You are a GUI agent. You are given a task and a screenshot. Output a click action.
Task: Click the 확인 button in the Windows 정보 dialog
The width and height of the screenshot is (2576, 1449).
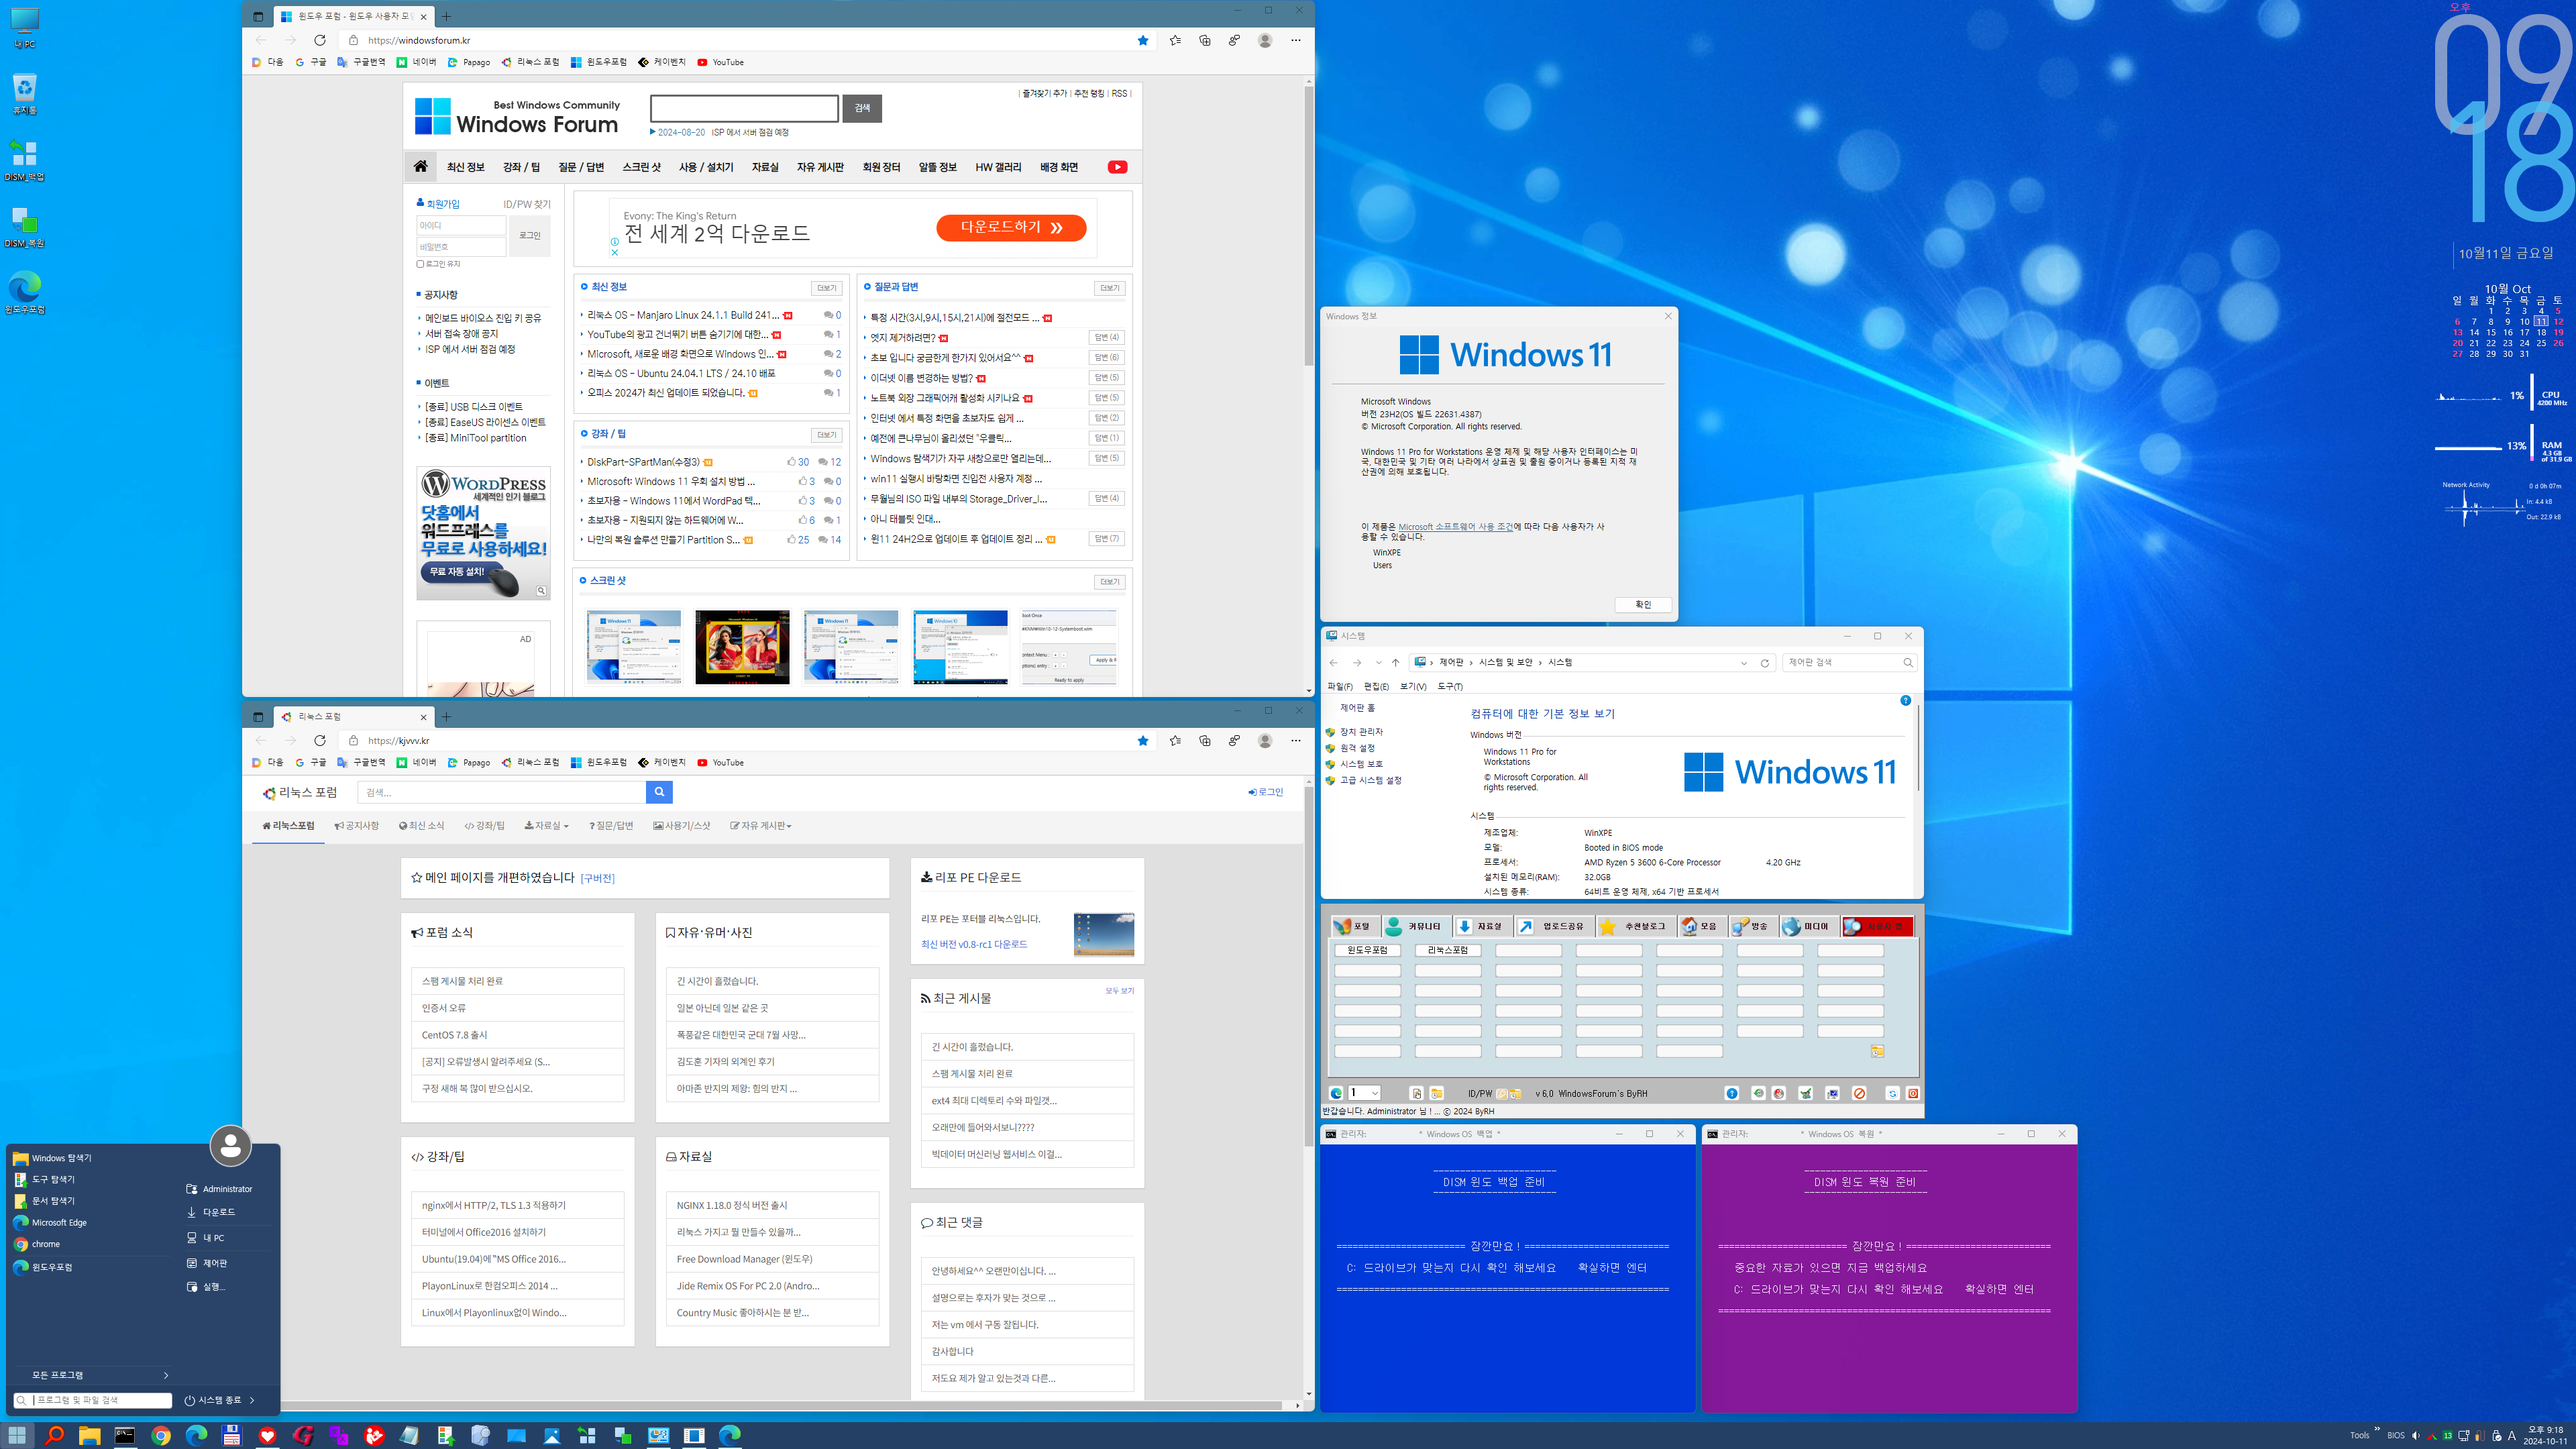click(1643, 605)
